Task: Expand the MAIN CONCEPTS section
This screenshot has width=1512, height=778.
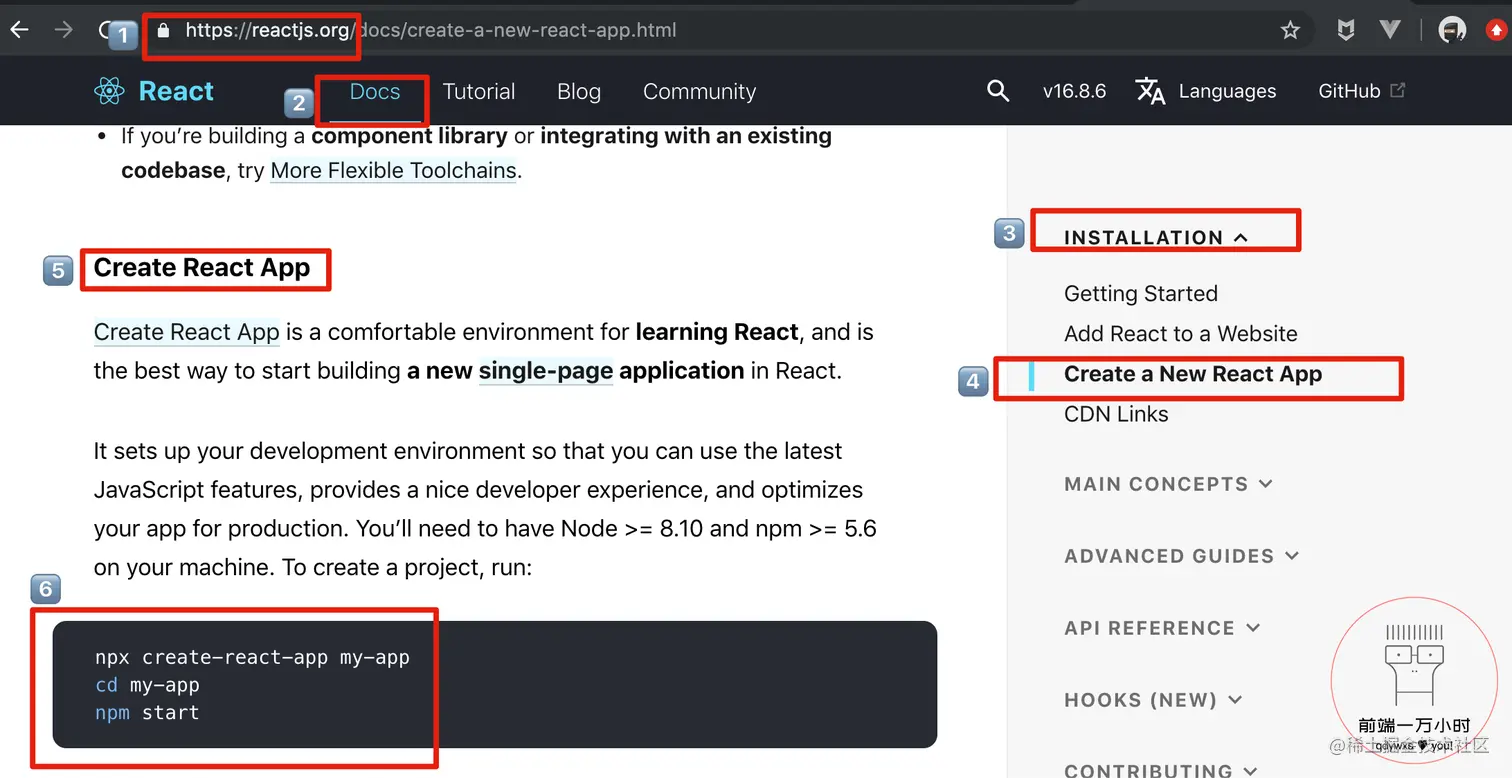Action: 1168,484
